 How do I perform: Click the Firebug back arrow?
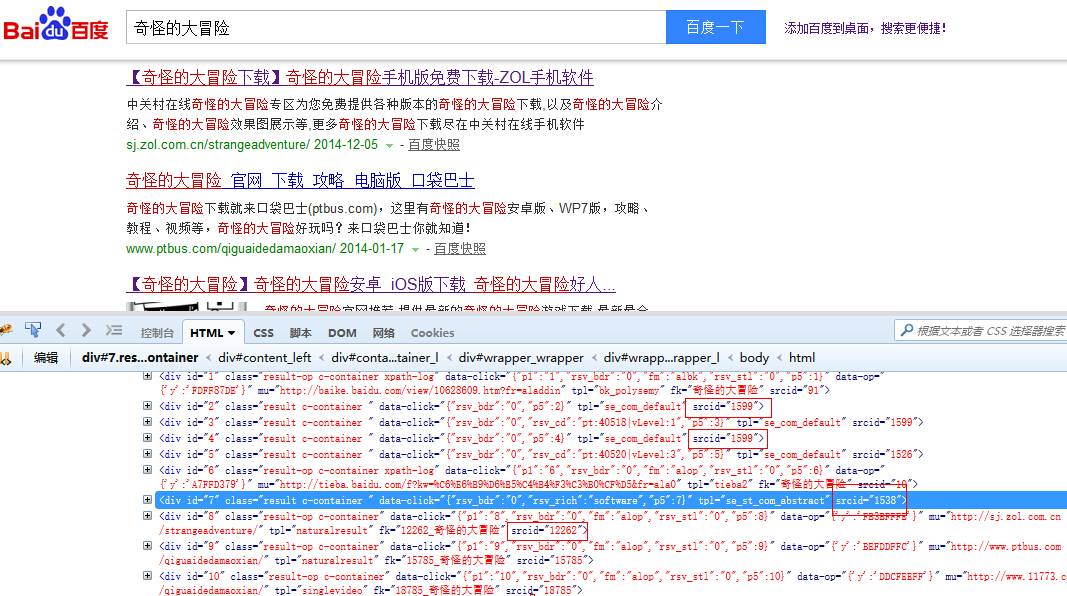pos(61,330)
